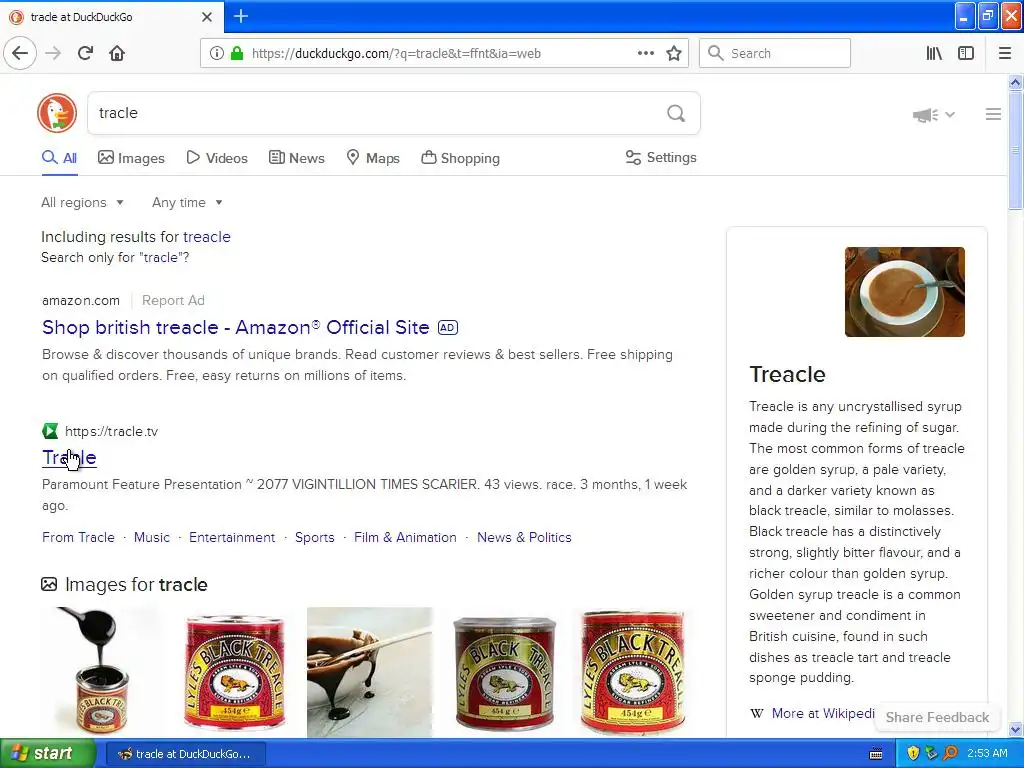Click the Images for tracle picture icon
The width and height of the screenshot is (1024, 768).
49,584
